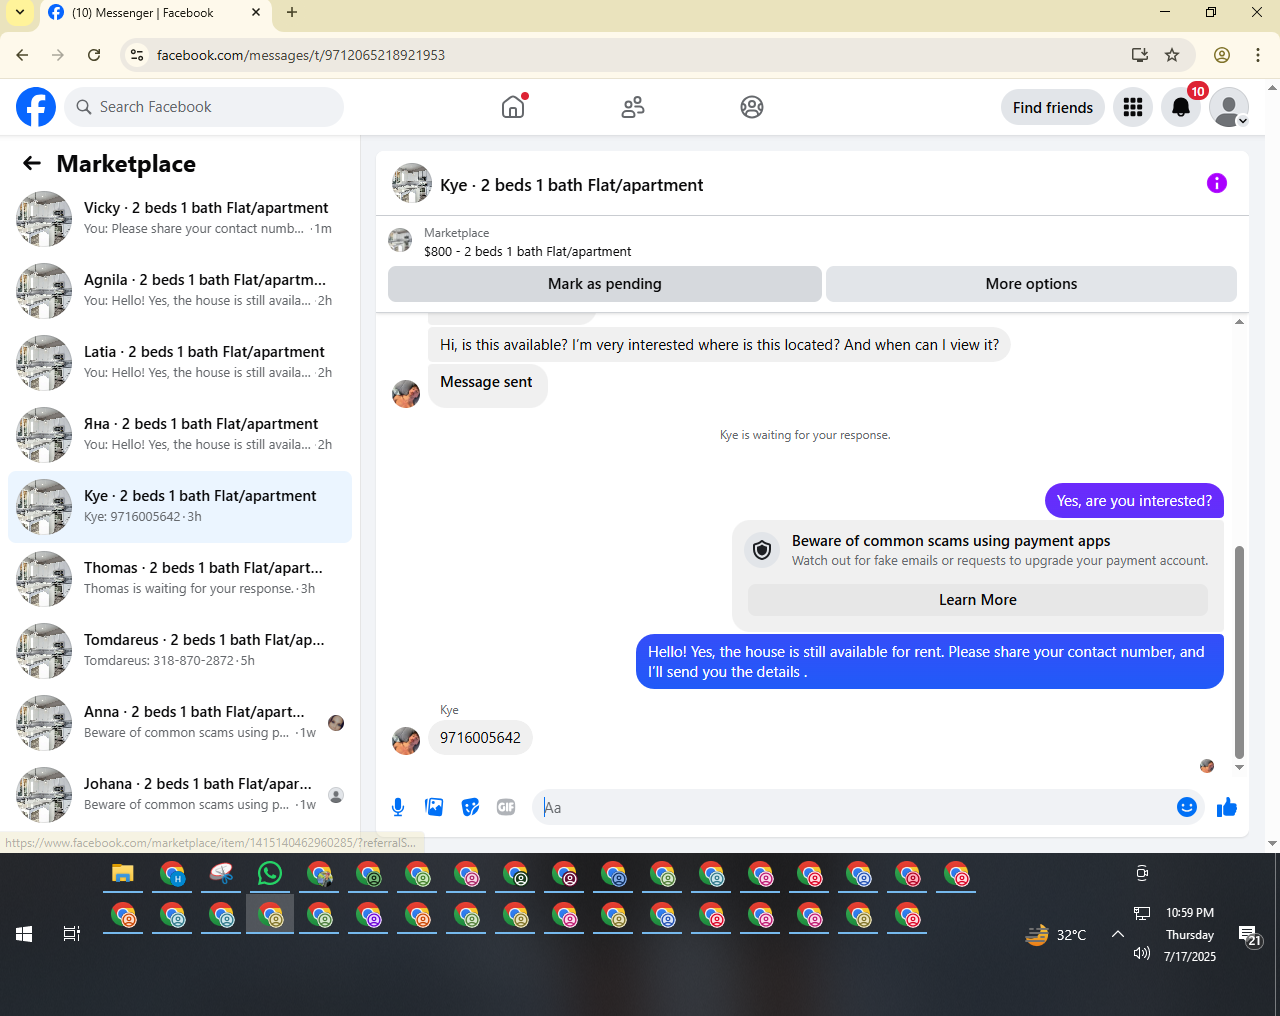The height and width of the screenshot is (1016, 1280).
Task: Open the Friends icon in top navigation
Action: pos(633,107)
